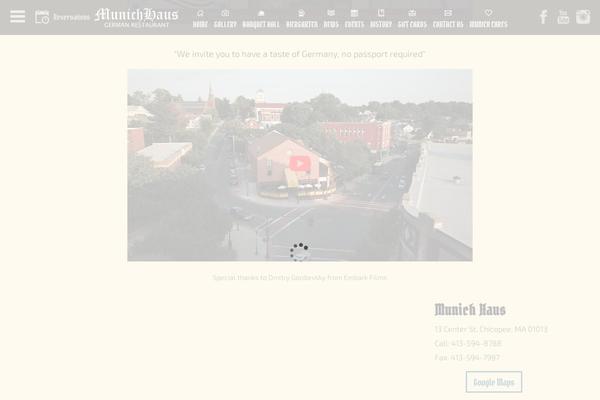Open the Instagram profile icon
Image resolution: width=600 pixels, height=400 pixels.
pyautogui.click(x=583, y=17)
